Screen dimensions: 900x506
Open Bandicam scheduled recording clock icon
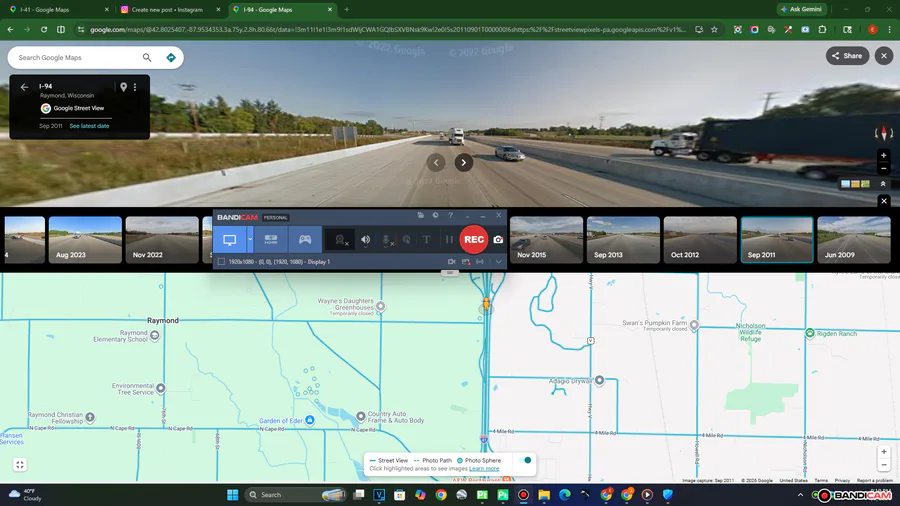tap(436, 215)
